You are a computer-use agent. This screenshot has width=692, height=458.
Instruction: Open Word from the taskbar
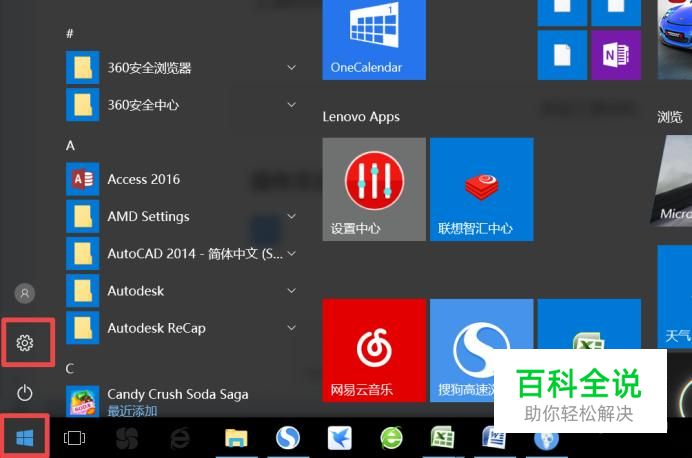pyautogui.click(x=494, y=437)
